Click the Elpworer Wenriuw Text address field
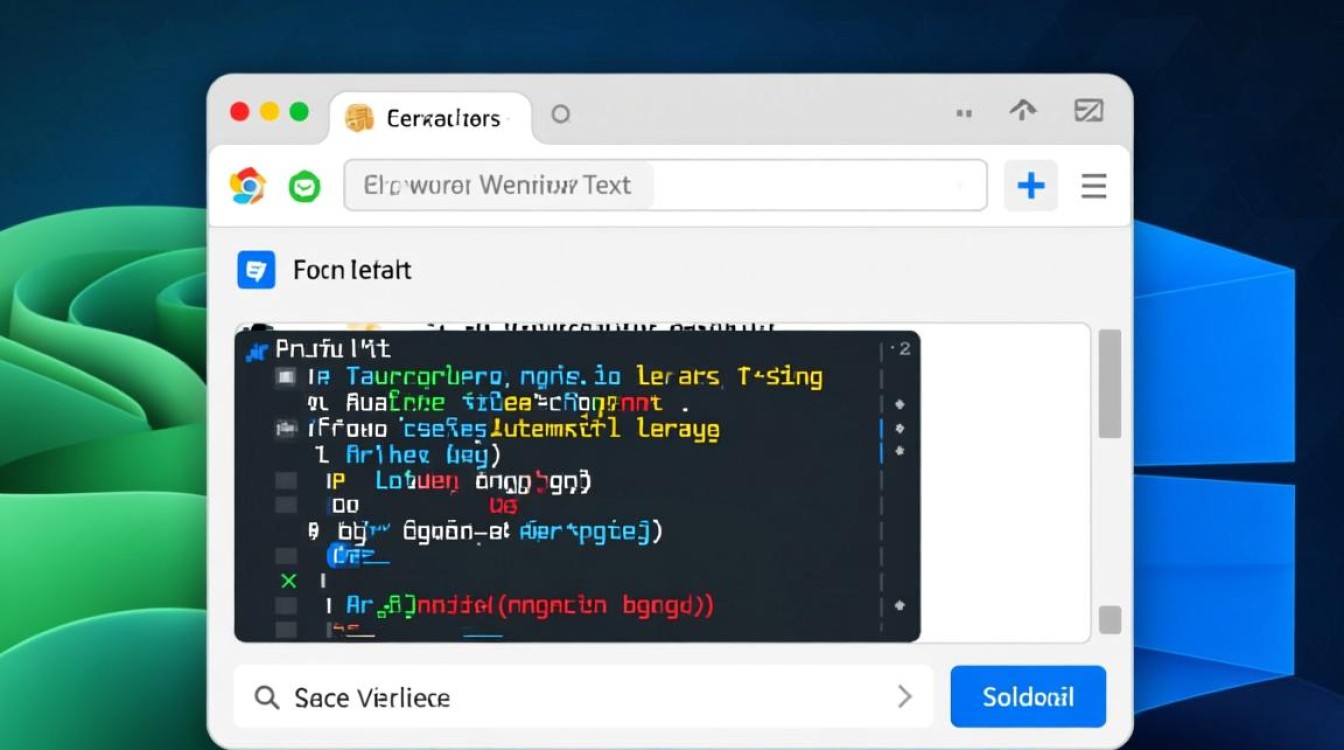 pos(664,185)
